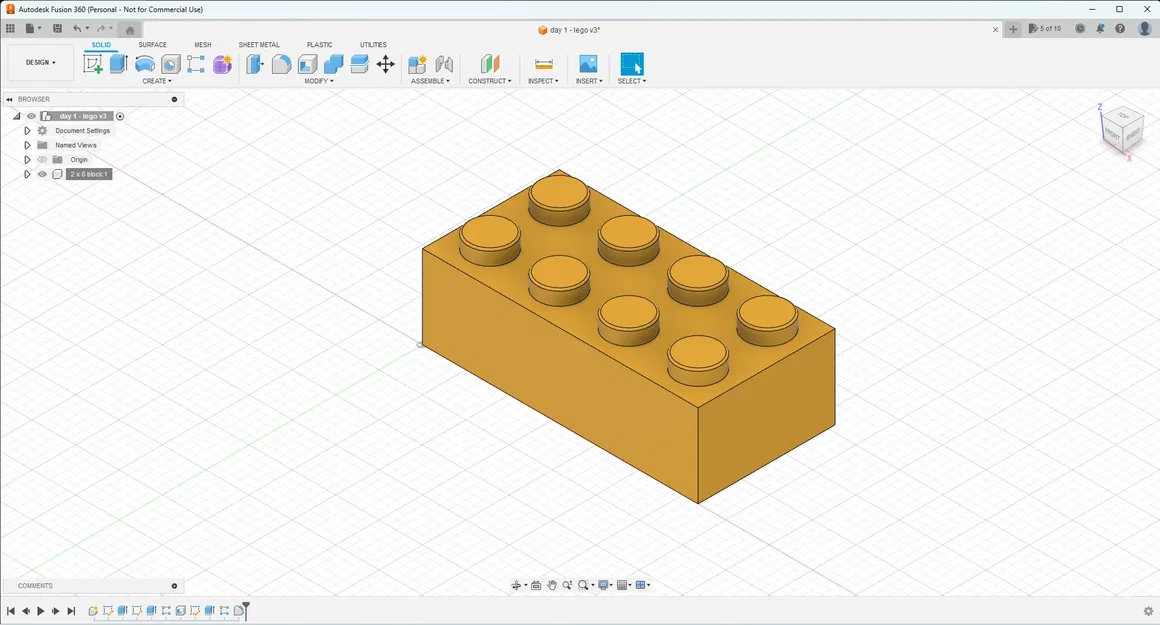Select the Rectangular Pattern tool
Image resolution: width=1160 pixels, height=625 pixels.
[196, 64]
